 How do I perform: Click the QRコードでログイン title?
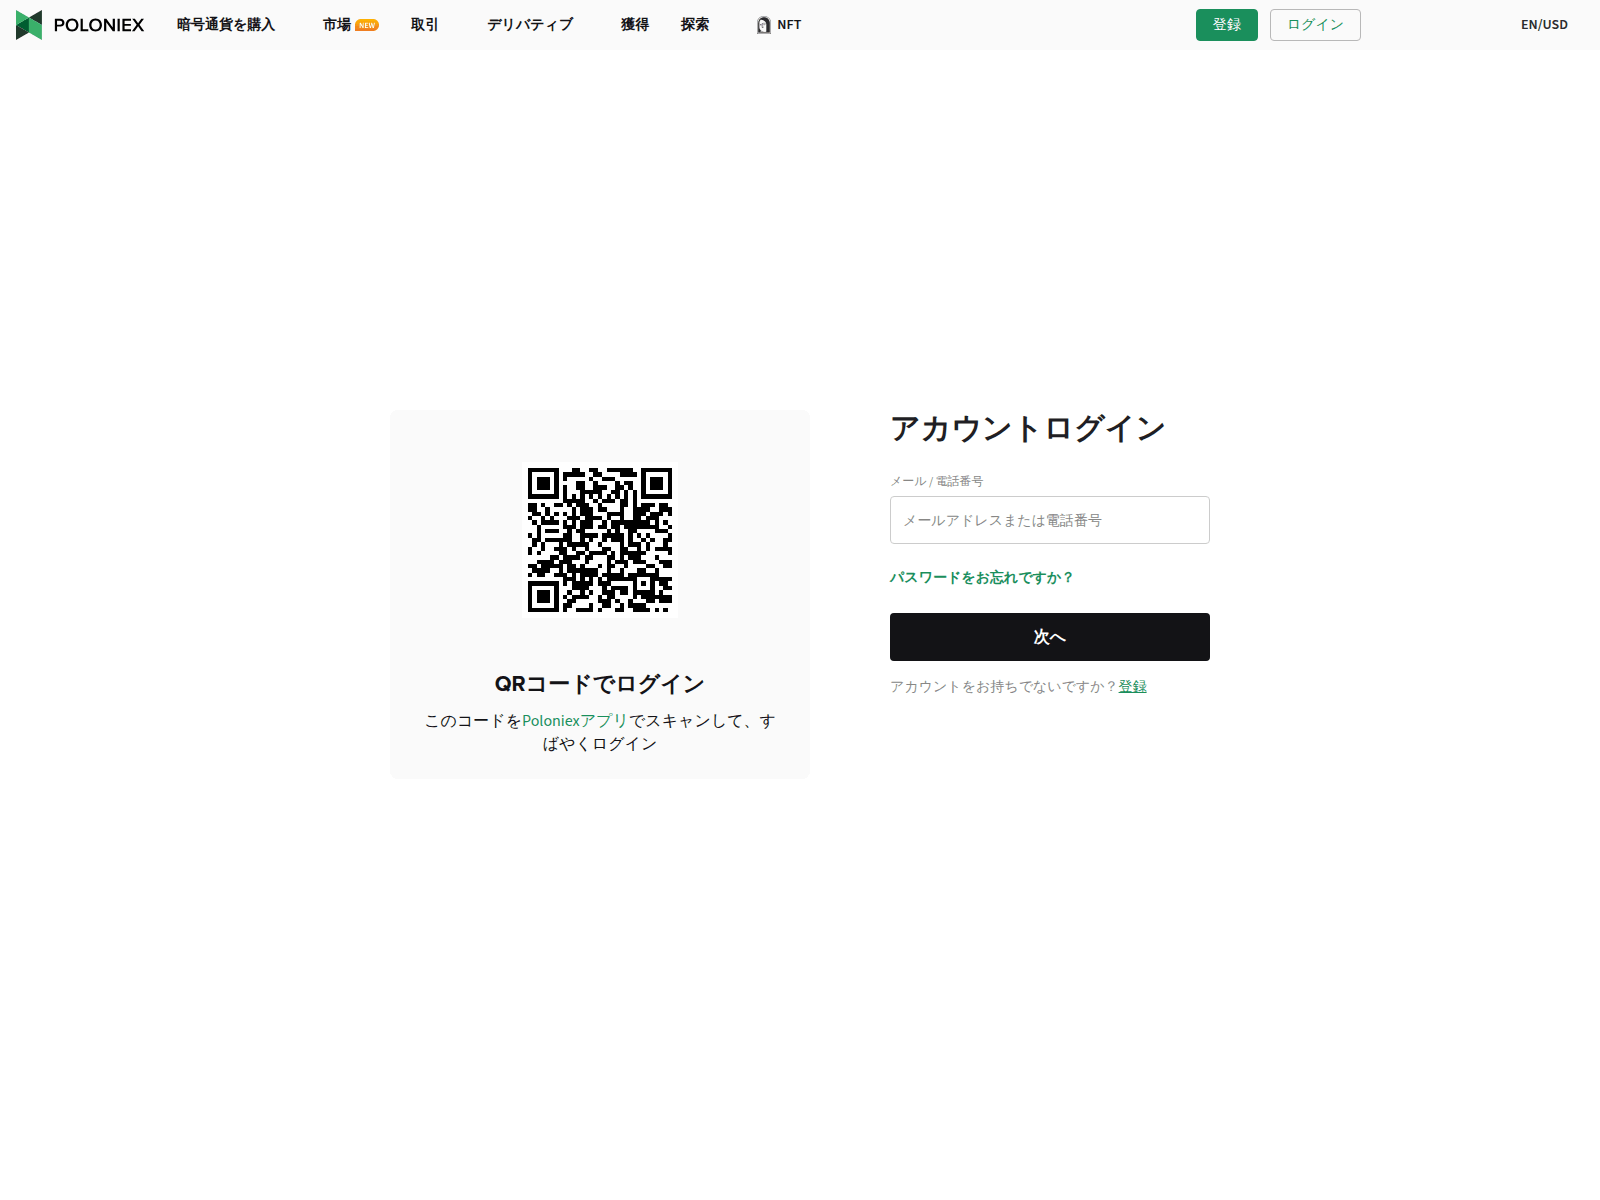click(600, 684)
